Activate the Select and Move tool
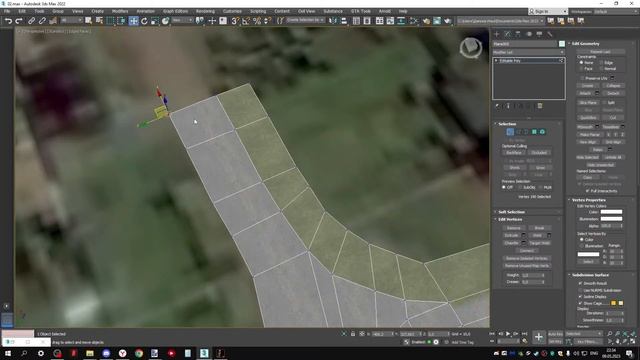Image resolution: width=640 pixels, height=360 pixels. point(133,21)
